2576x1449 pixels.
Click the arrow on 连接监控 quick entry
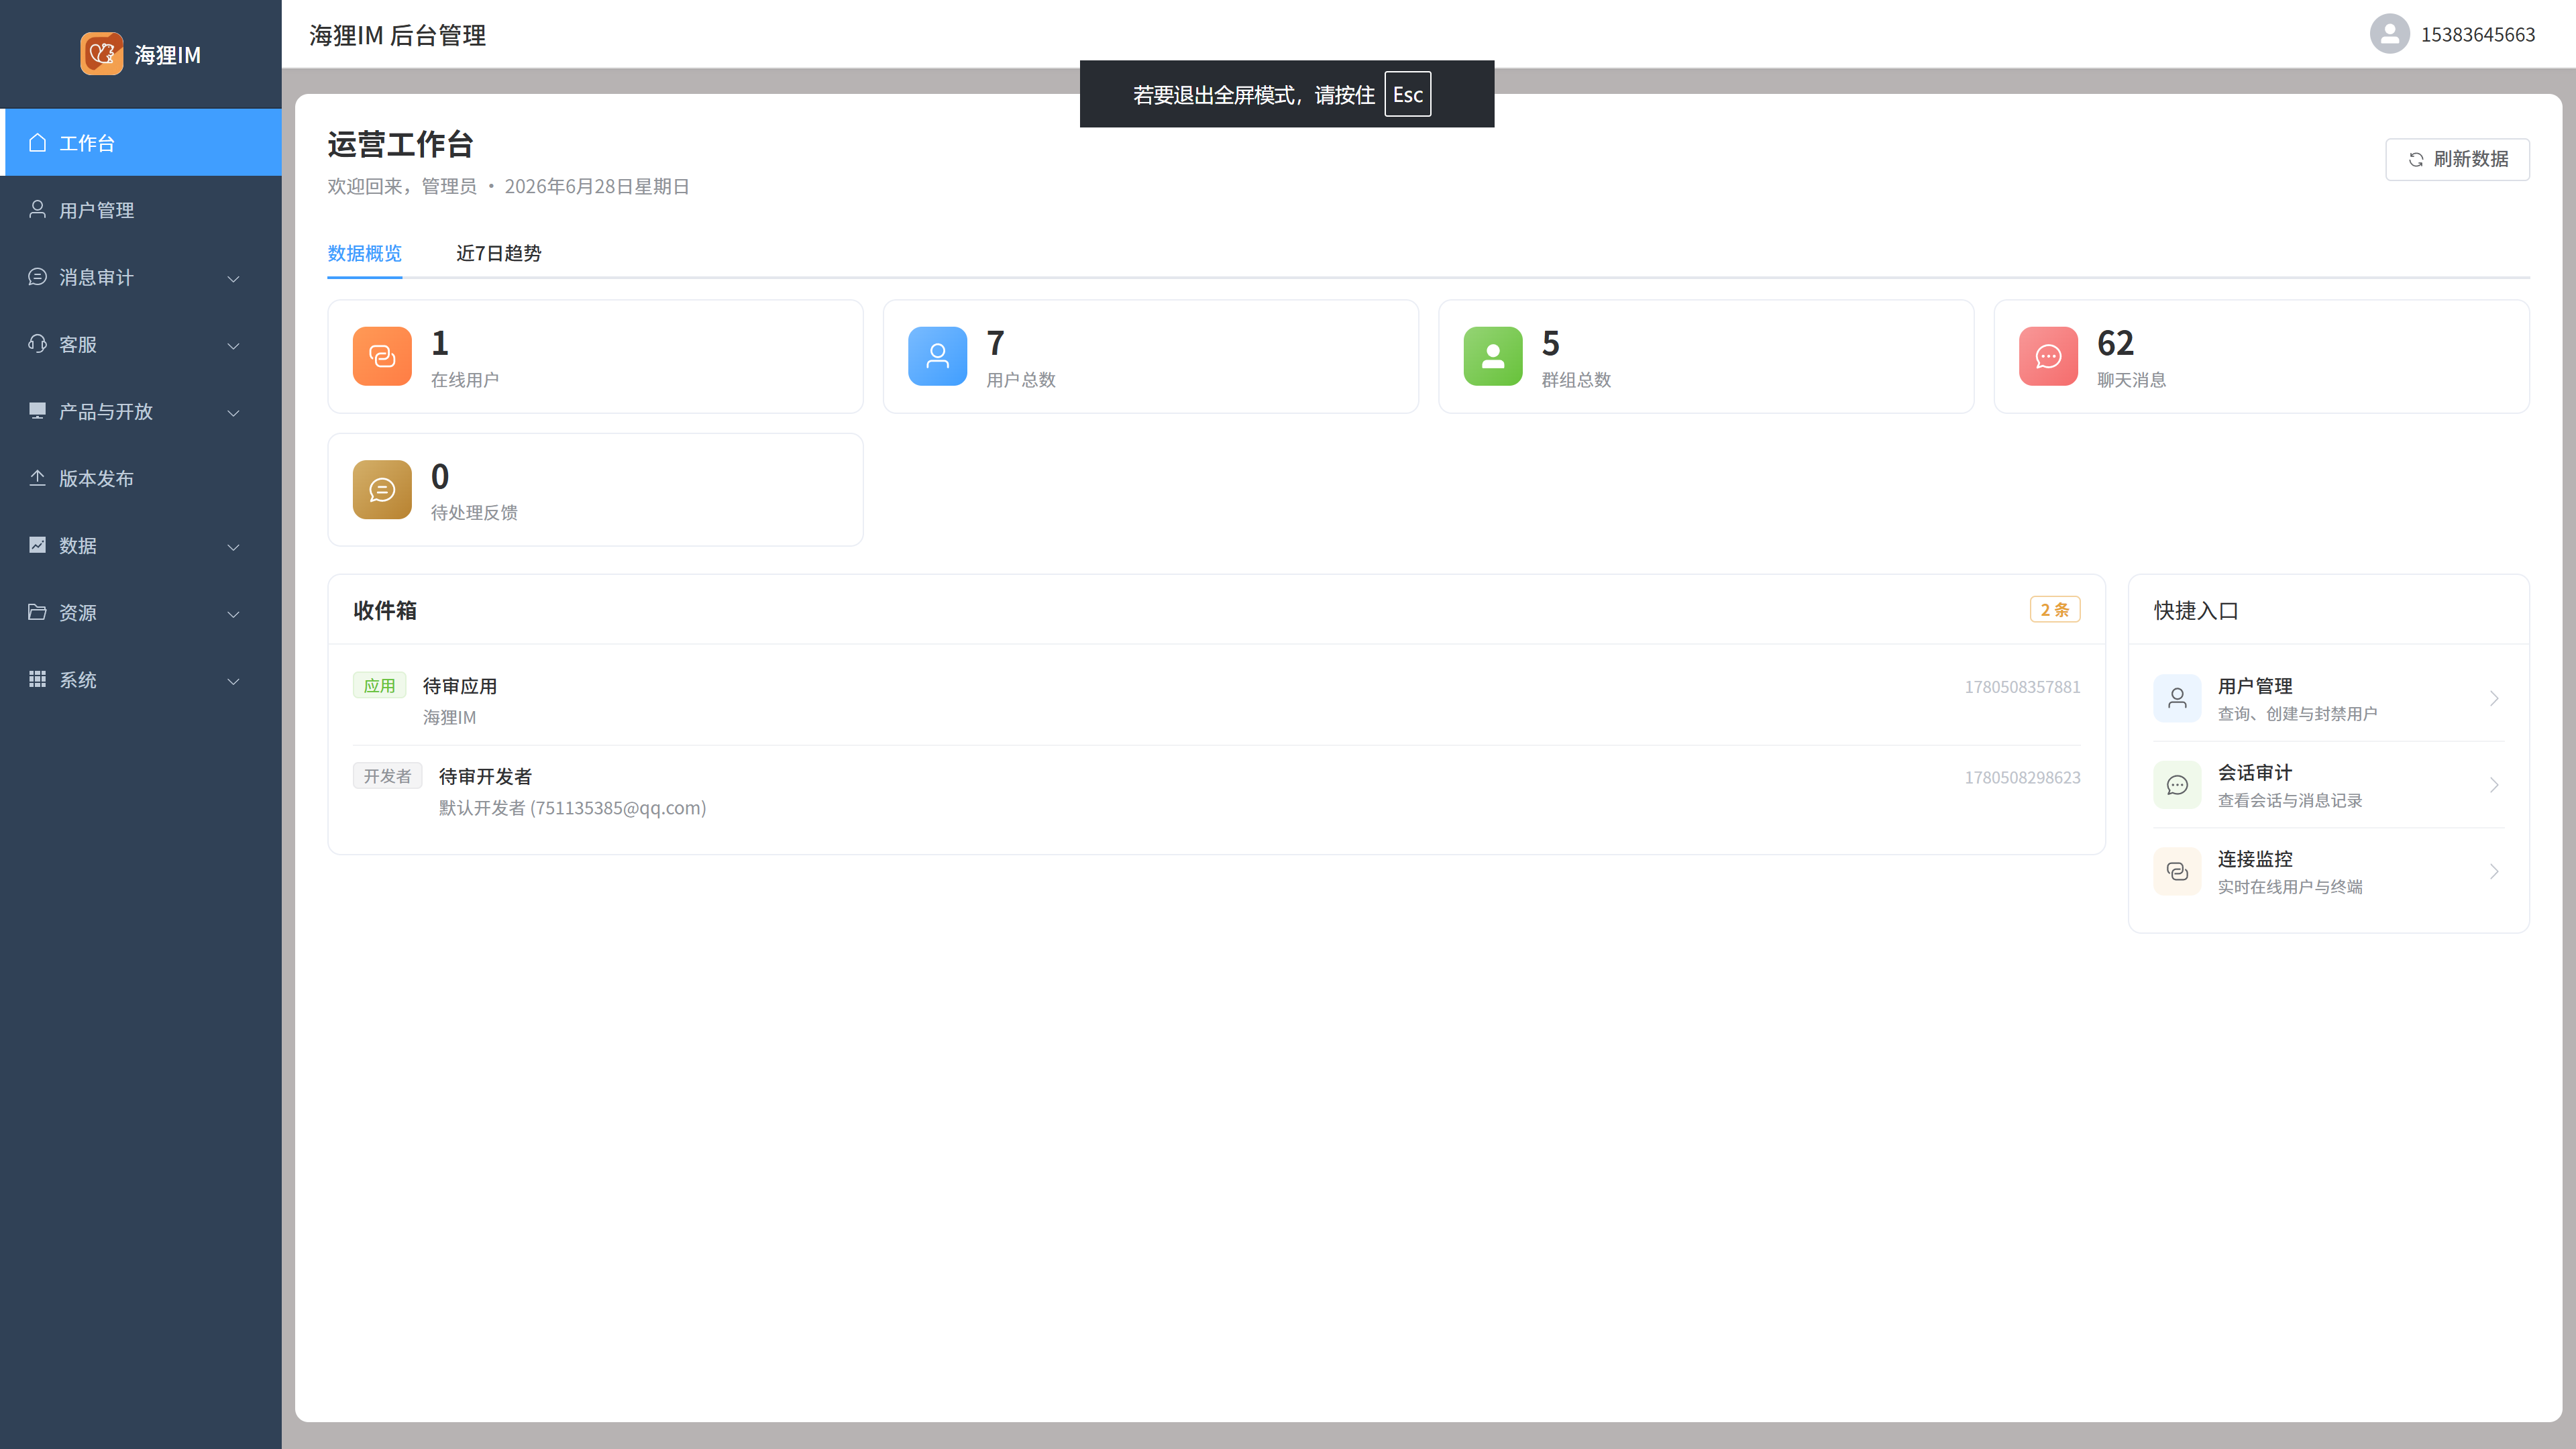tap(2494, 872)
